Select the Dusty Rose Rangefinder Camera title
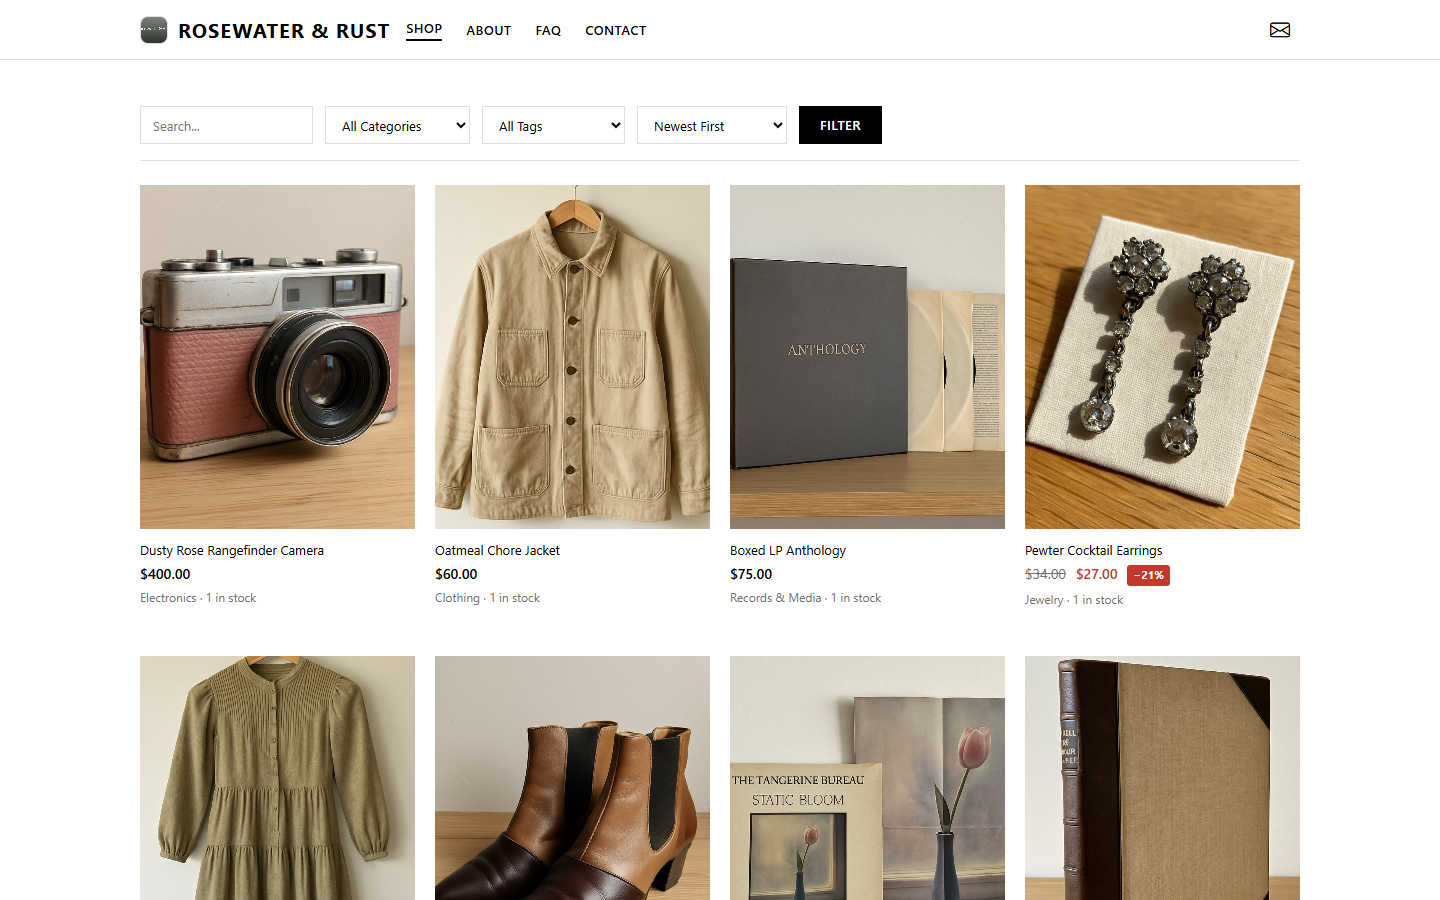Image resolution: width=1440 pixels, height=900 pixels. 232,550
